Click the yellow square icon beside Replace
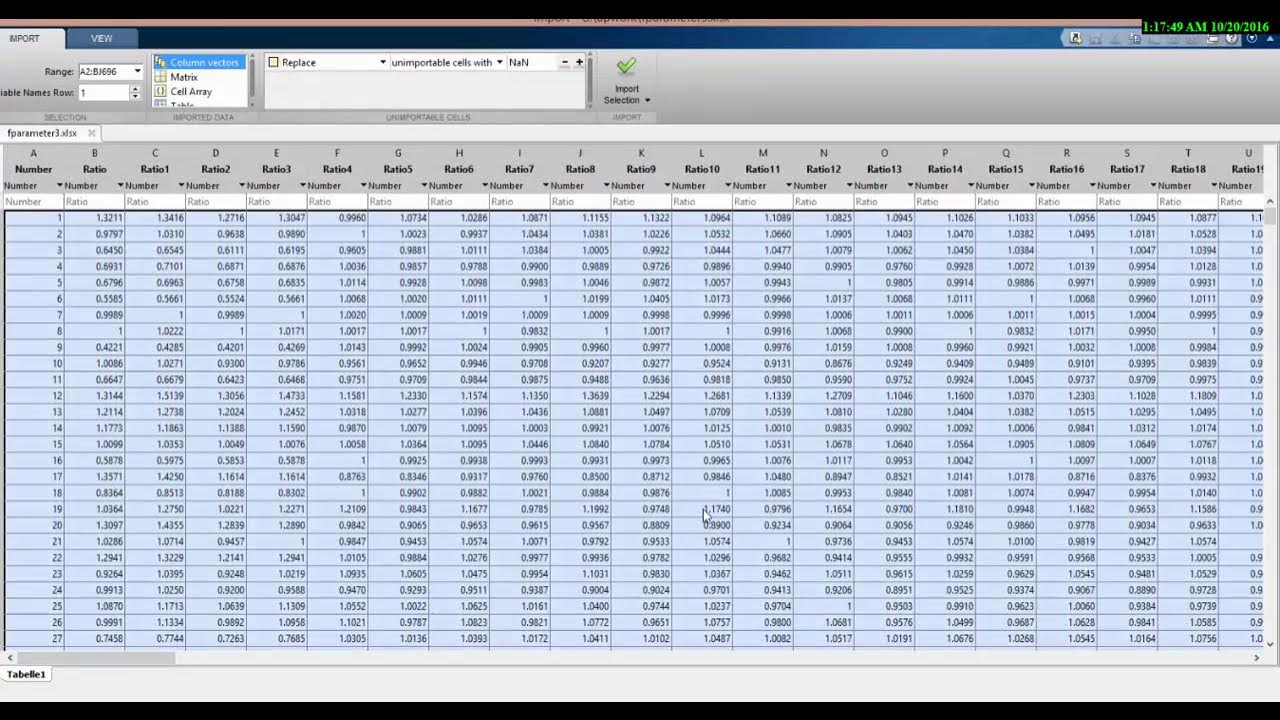 tap(273, 62)
